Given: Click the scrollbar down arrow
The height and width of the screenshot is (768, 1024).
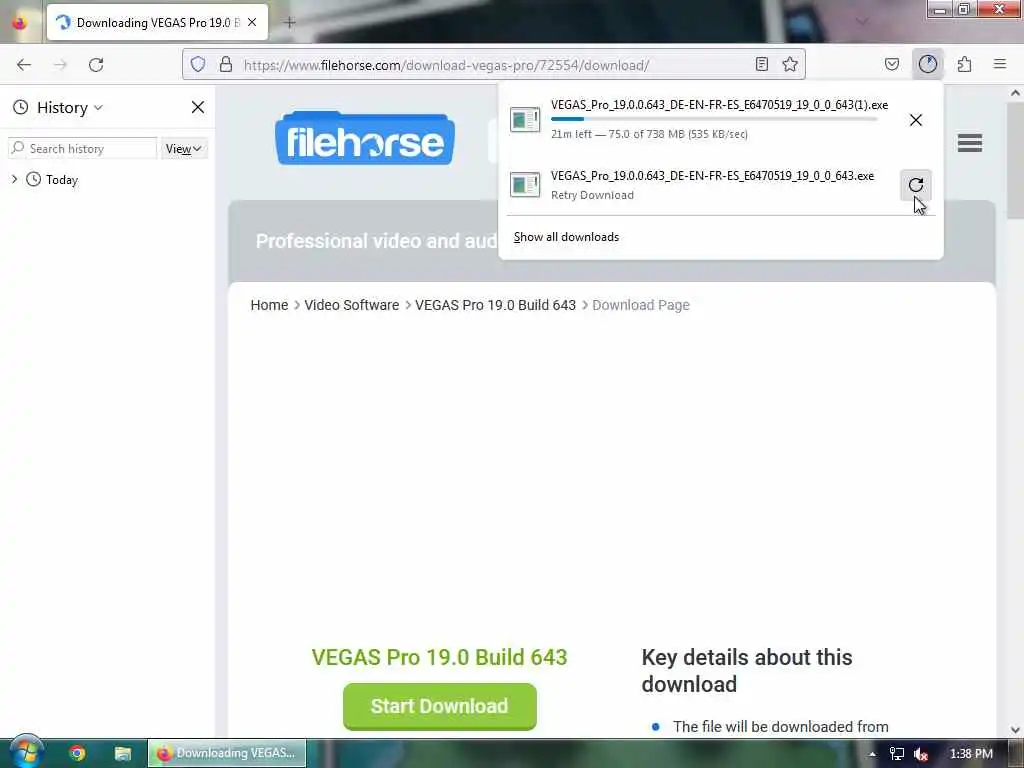Looking at the screenshot, I should (x=1015, y=729).
